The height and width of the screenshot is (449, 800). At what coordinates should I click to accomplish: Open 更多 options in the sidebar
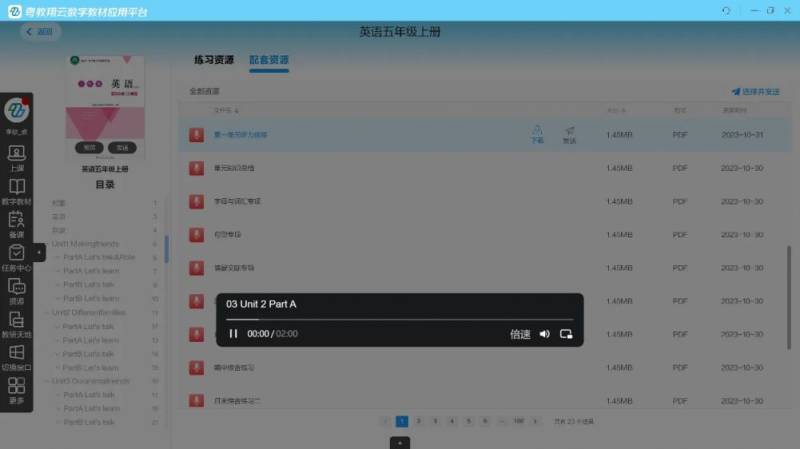click(16, 390)
